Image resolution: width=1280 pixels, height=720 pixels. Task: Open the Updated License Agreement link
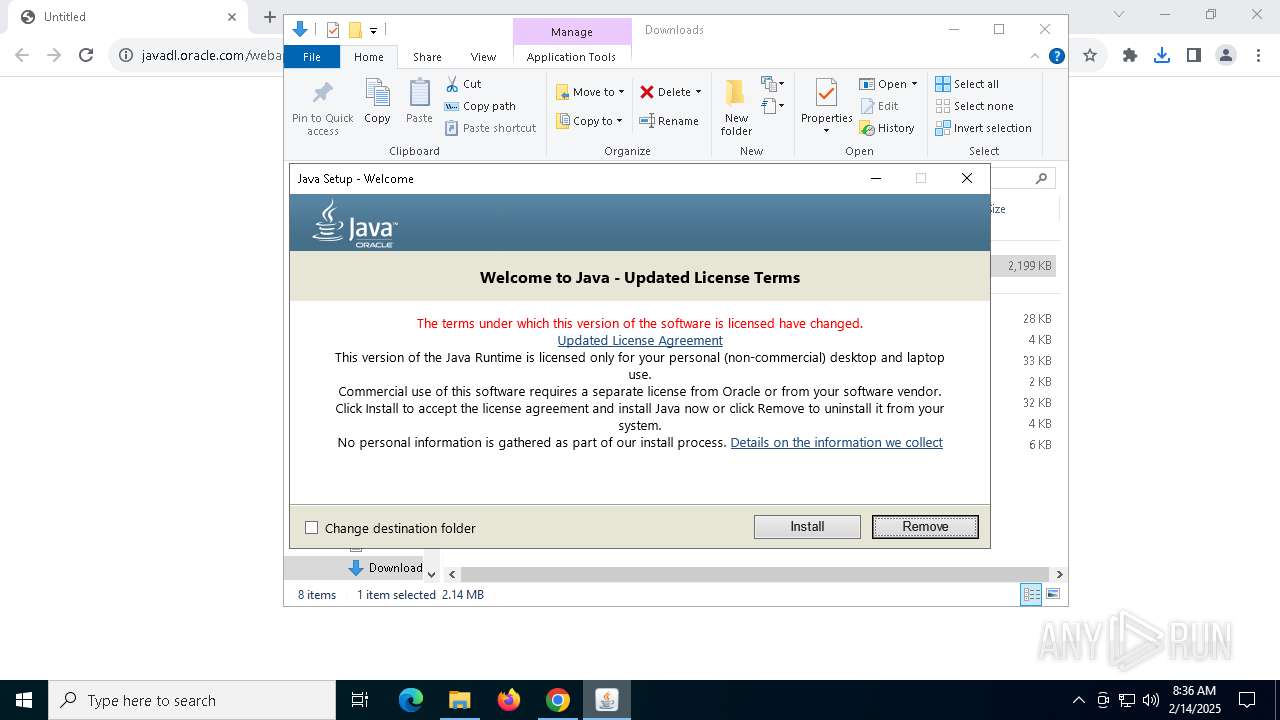coord(640,340)
